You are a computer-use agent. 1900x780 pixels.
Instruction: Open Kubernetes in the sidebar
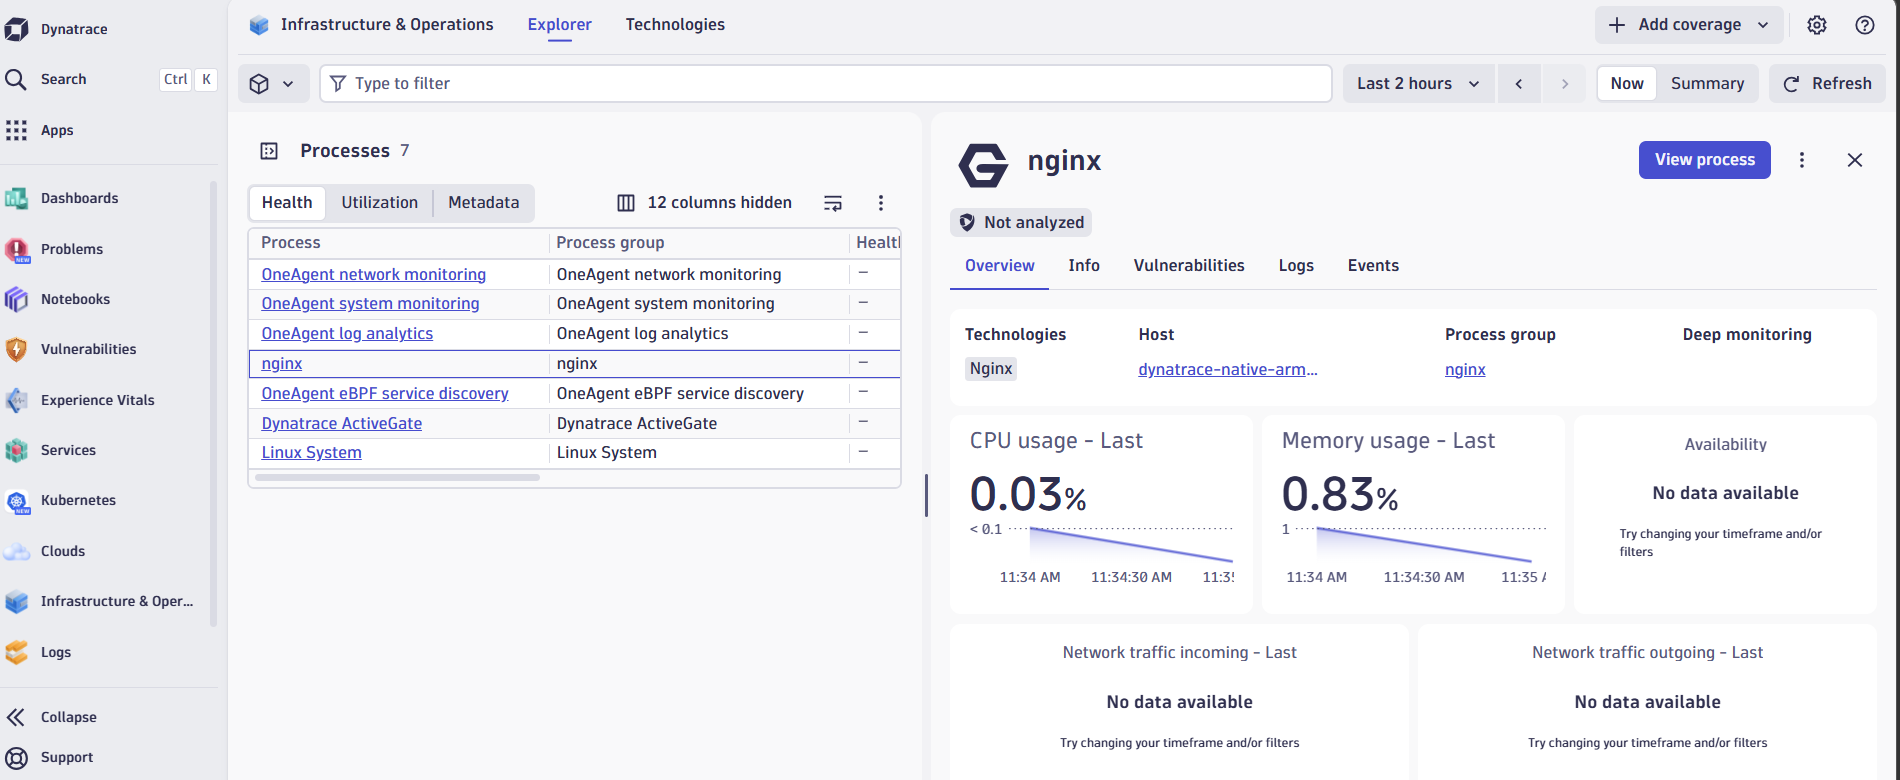[78, 500]
